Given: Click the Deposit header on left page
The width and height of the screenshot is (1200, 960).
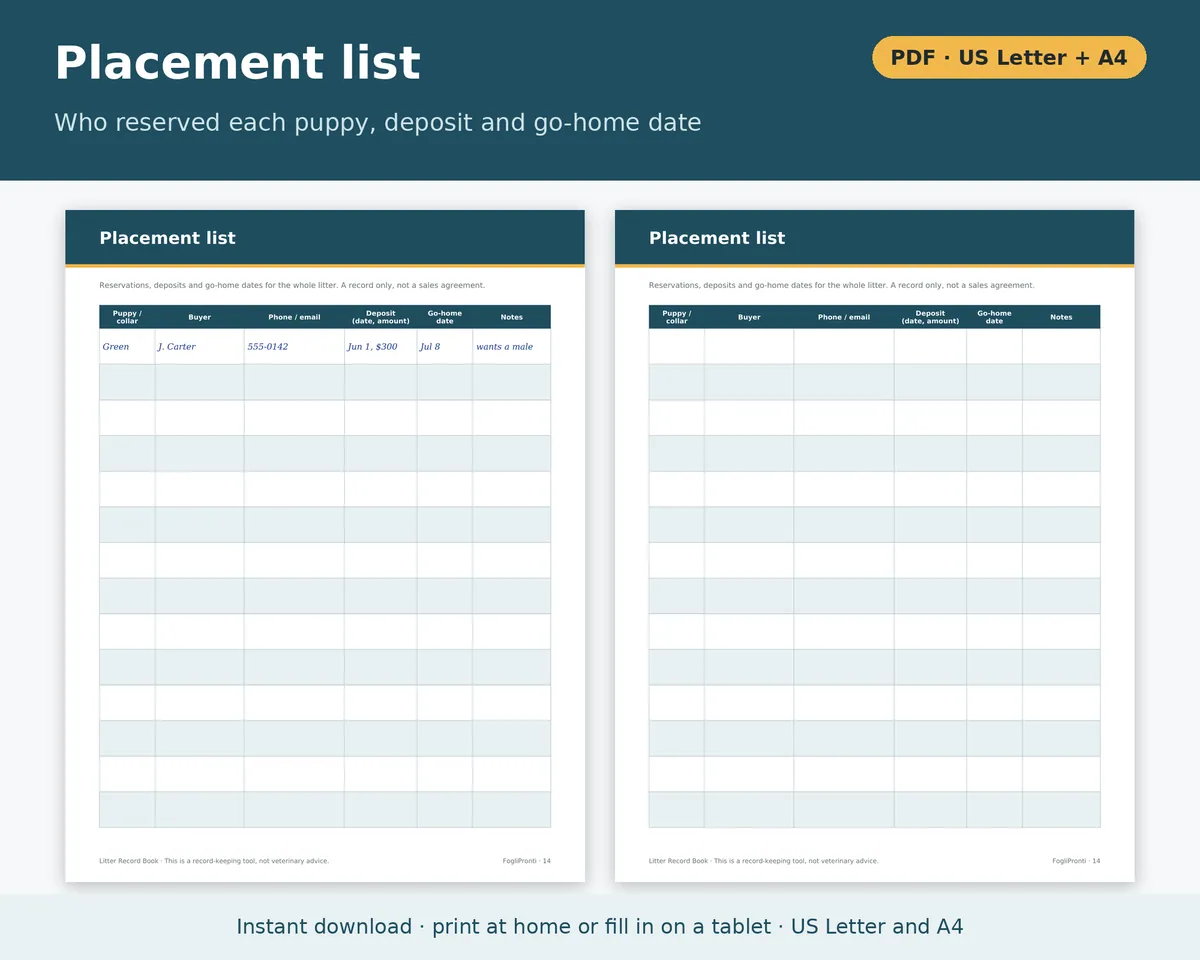Looking at the screenshot, I should pyautogui.click(x=380, y=317).
